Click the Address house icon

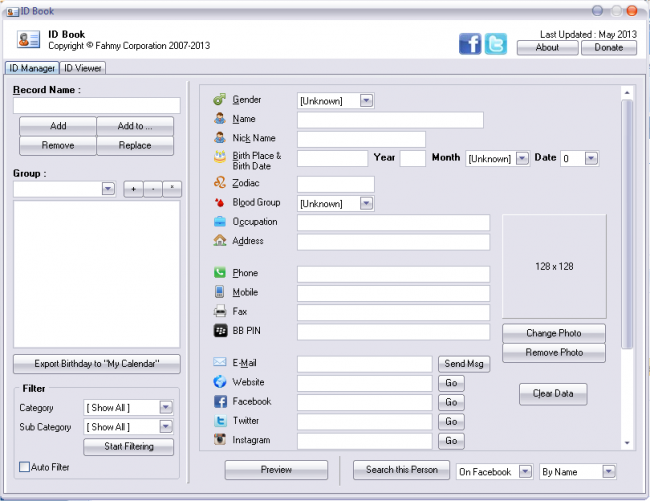click(220, 241)
